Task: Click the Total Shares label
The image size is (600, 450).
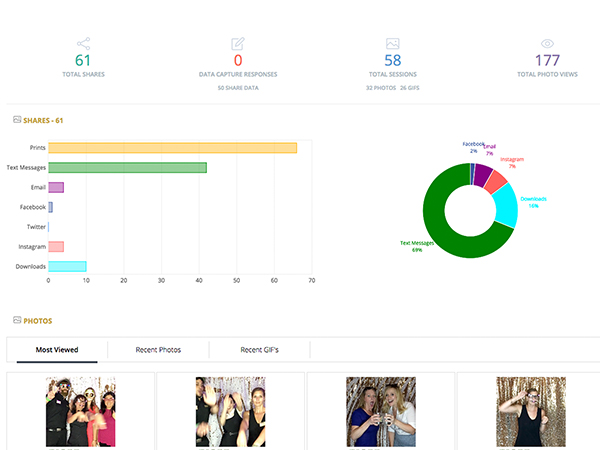Action: coord(83,74)
